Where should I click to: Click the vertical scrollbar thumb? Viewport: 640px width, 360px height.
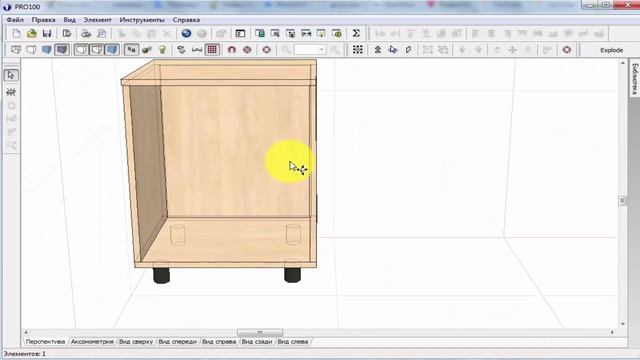tap(622, 200)
